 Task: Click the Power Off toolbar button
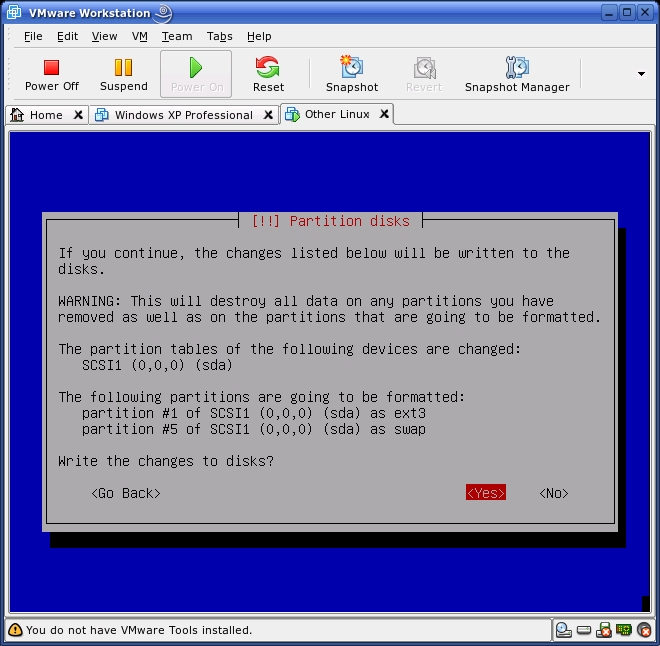point(52,75)
